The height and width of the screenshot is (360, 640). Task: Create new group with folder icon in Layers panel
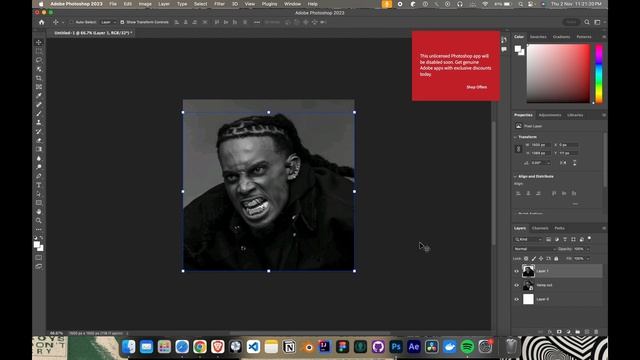(x=577, y=332)
